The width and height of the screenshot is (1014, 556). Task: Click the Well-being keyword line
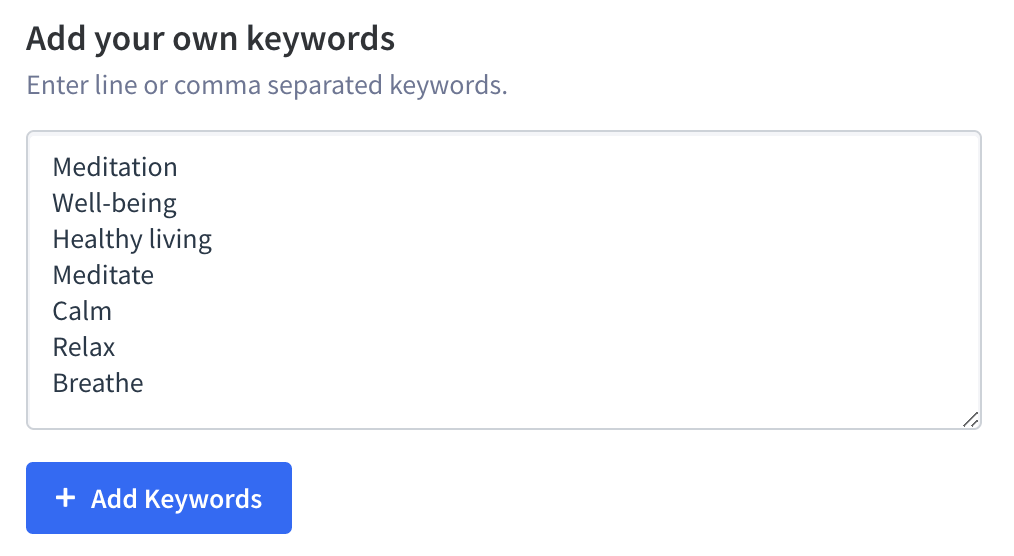[x=115, y=203]
